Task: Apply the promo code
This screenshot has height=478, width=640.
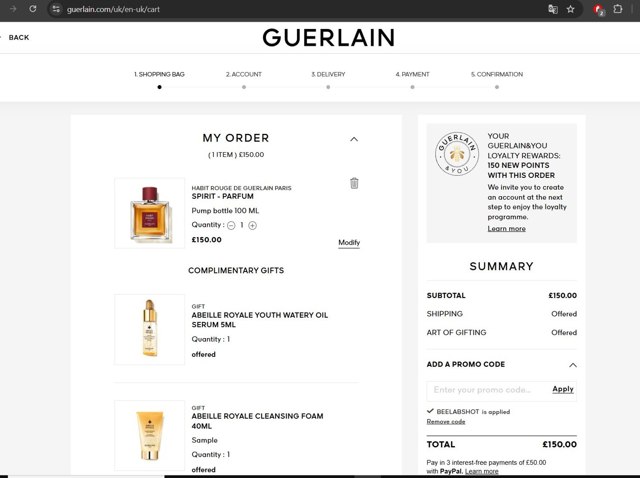Action: 563,389
